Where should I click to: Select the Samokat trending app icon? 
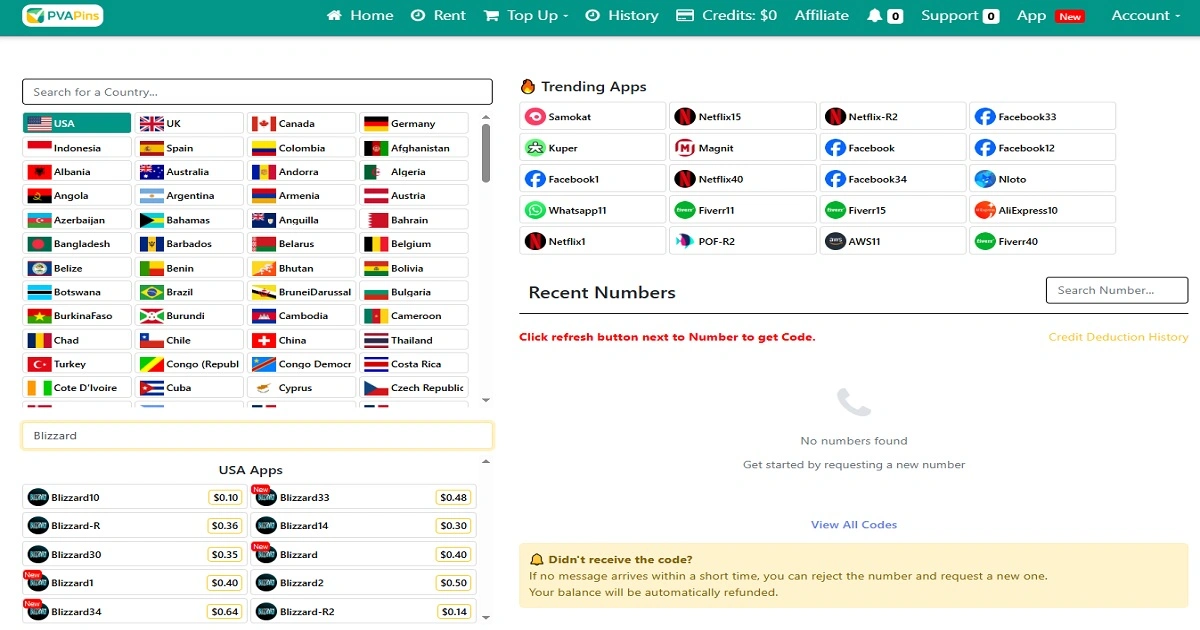(x=535, y=117)
